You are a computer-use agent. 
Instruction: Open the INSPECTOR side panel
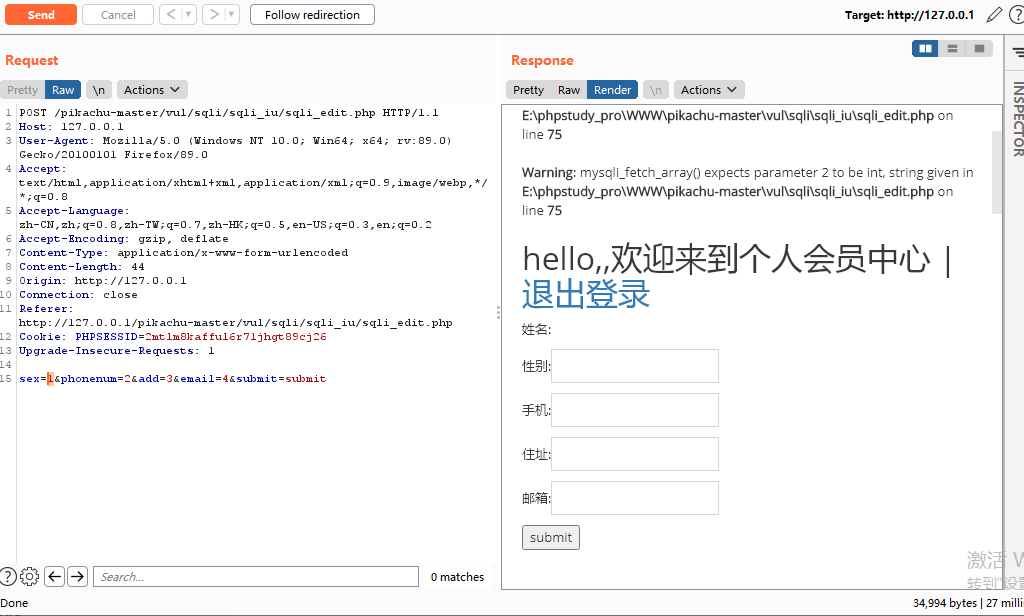[1017, 119]
